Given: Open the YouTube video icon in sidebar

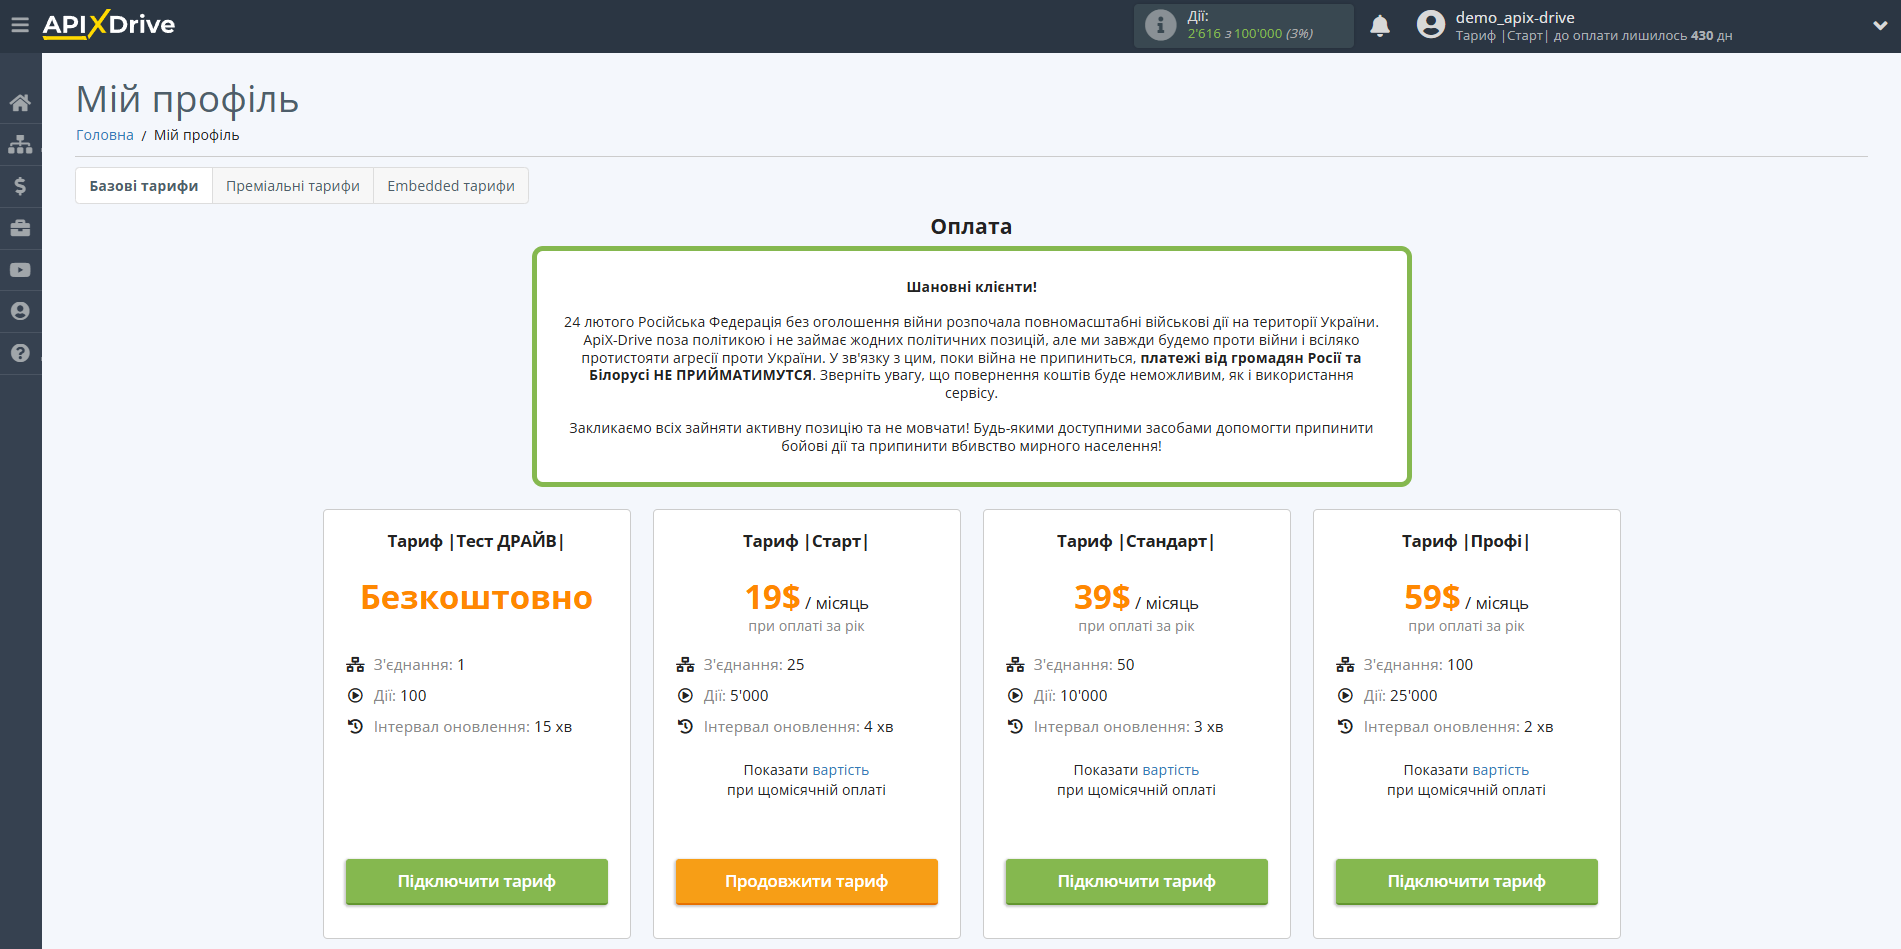Looking at the screenshot, I should tap(20, 270).
